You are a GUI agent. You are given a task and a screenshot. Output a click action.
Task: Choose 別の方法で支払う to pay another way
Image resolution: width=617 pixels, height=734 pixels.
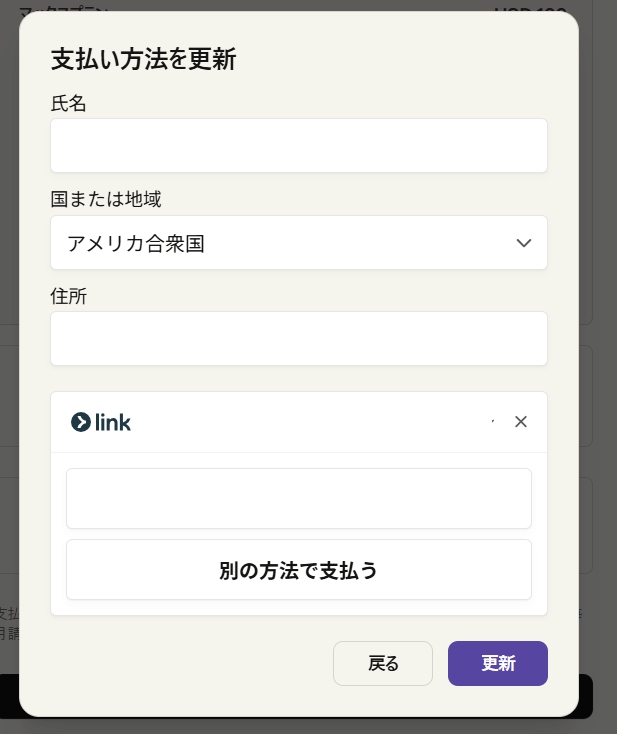click(x=299, y=570)
